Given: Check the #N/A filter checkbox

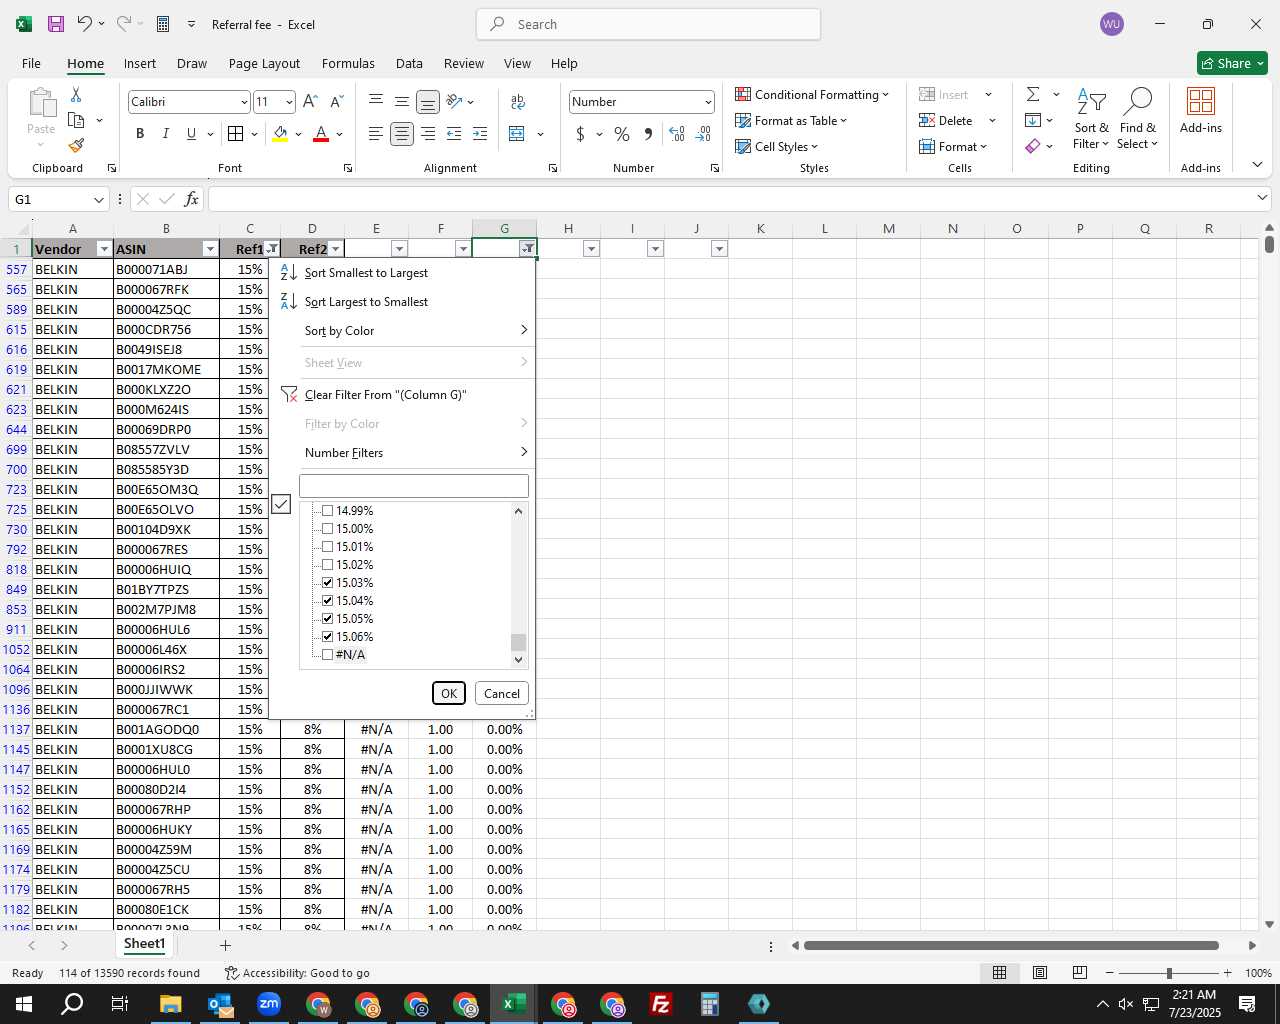Looking at the screenshot, I should tap(327, 655).
